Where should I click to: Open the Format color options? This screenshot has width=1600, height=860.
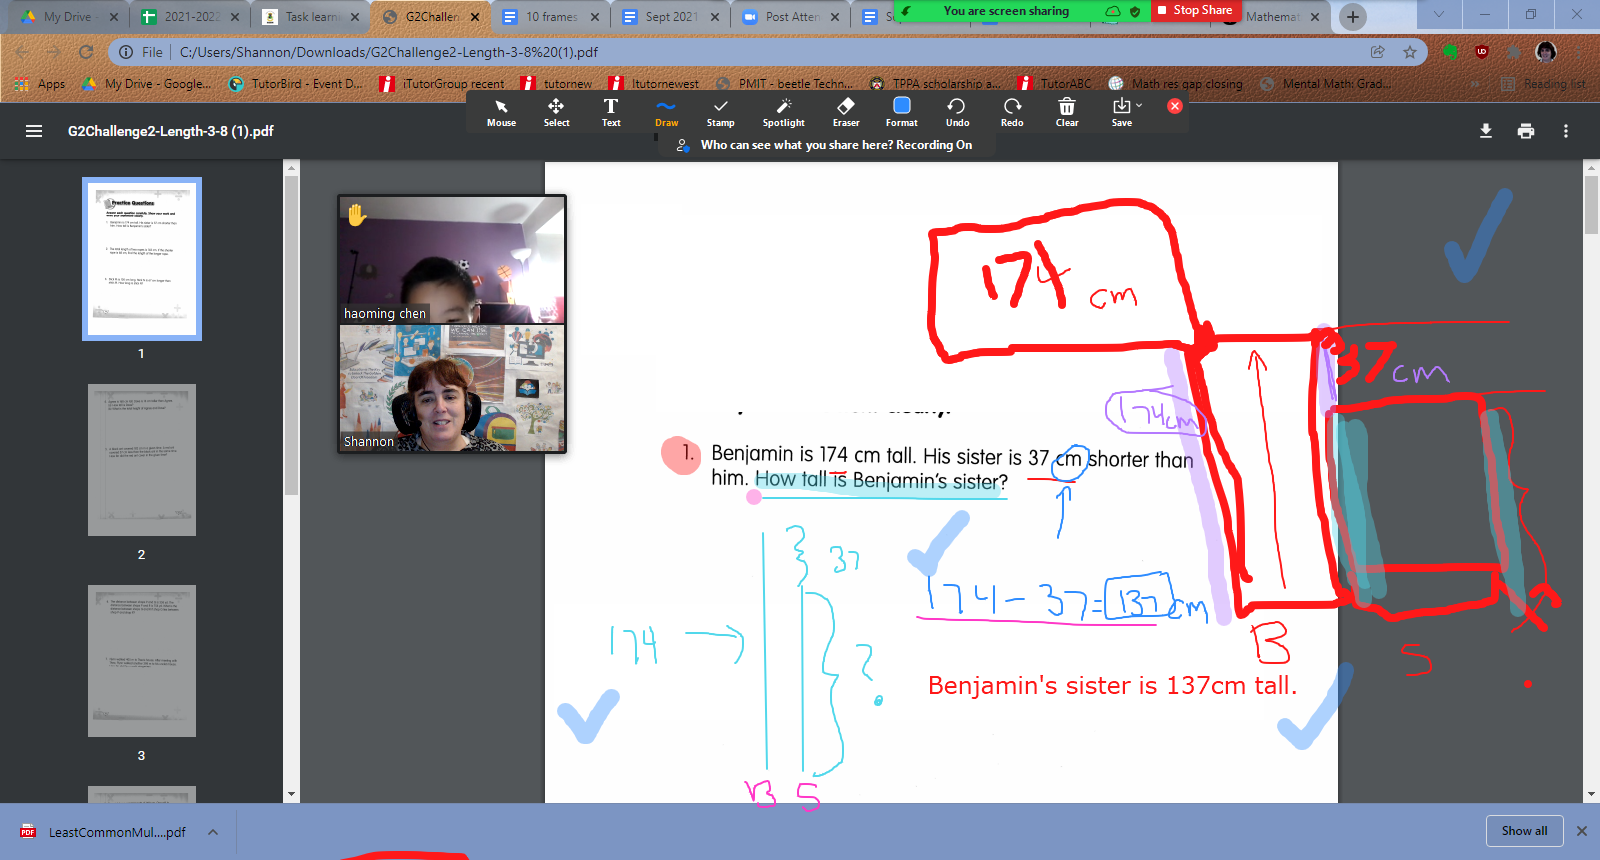coord(901,112)
